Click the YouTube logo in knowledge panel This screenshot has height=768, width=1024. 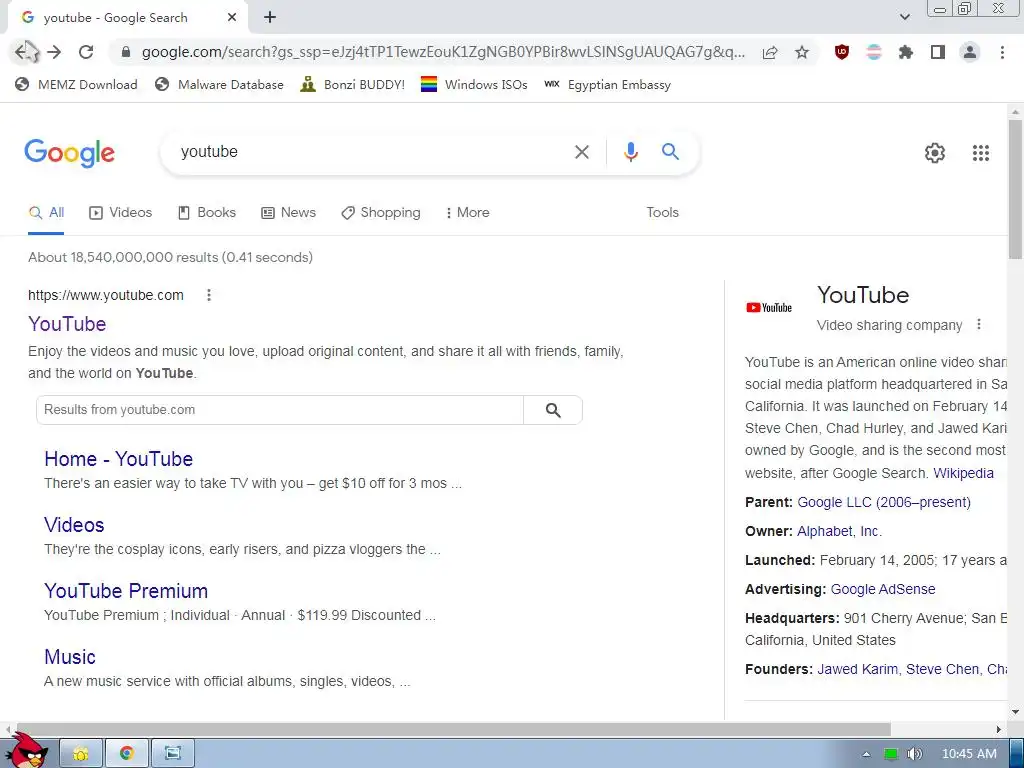(x=769, y=308)
